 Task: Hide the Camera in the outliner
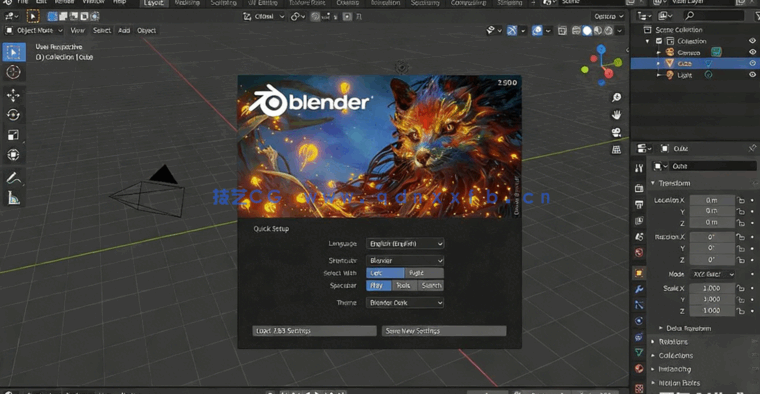(752, 52)
